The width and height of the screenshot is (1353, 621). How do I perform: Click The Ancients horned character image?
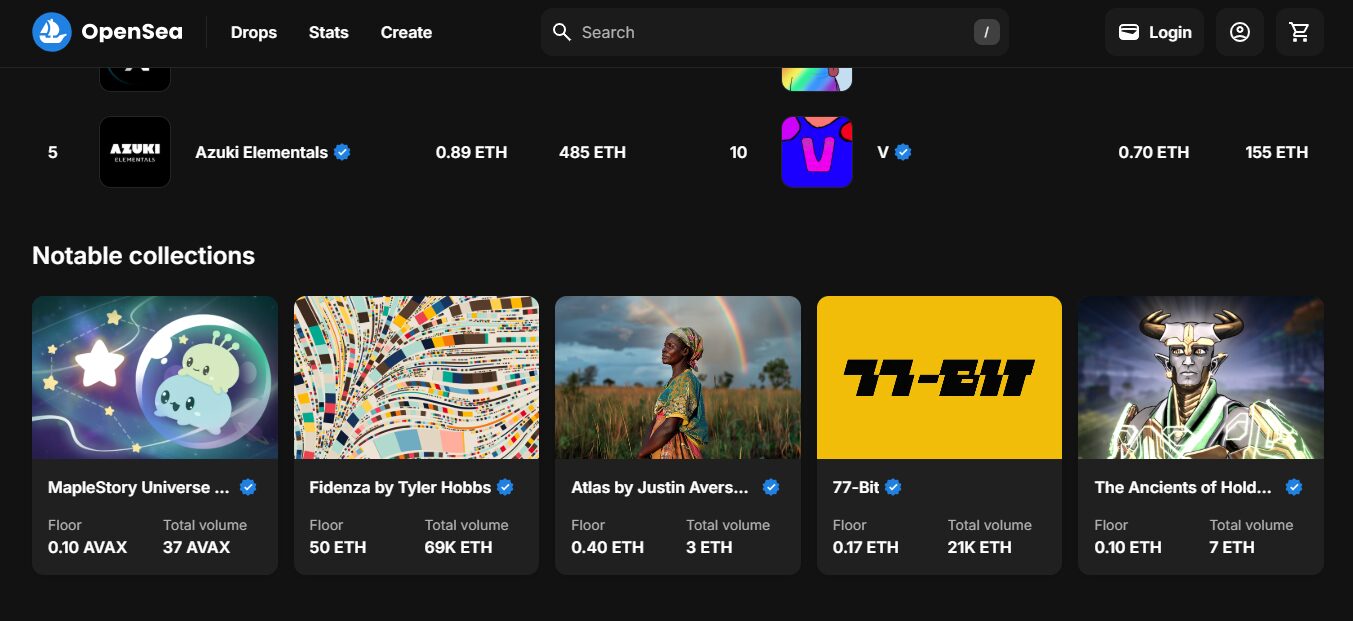click(x=1201, y=377)
